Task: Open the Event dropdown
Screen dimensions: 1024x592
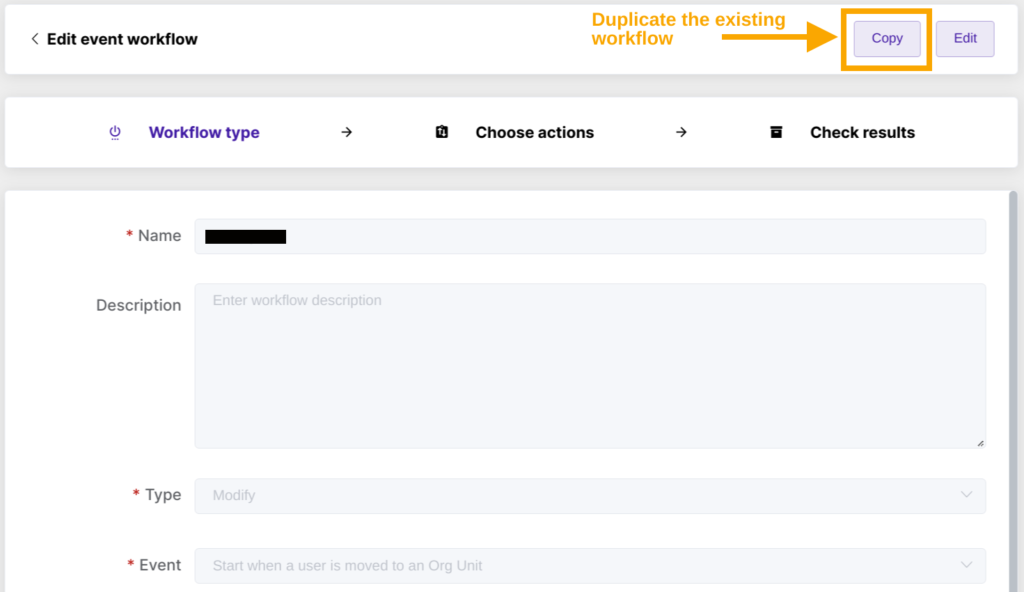Action: pyautogui.click(x=590, y=566)
